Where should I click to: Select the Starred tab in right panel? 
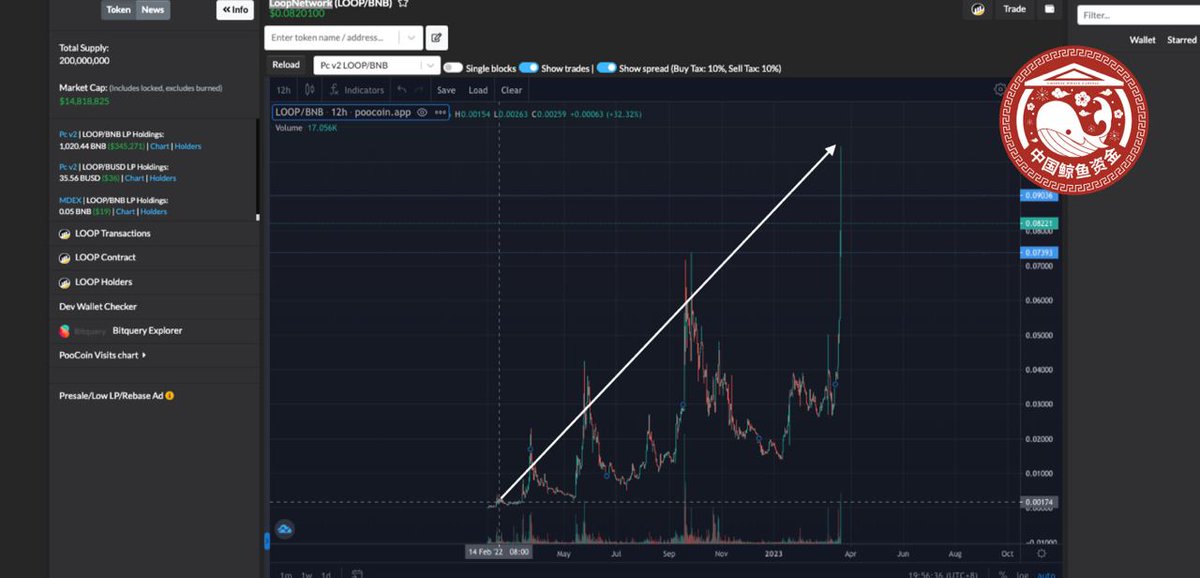pyautogui.click(x=1181, y=40)
